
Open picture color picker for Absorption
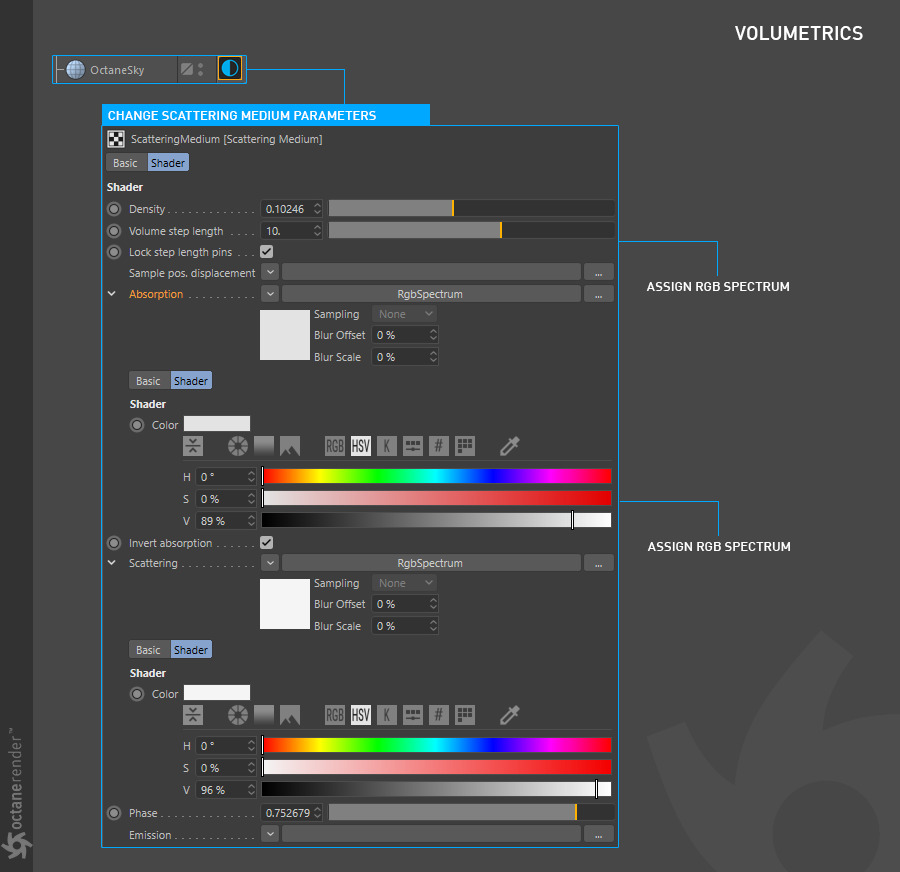[290, 446]
